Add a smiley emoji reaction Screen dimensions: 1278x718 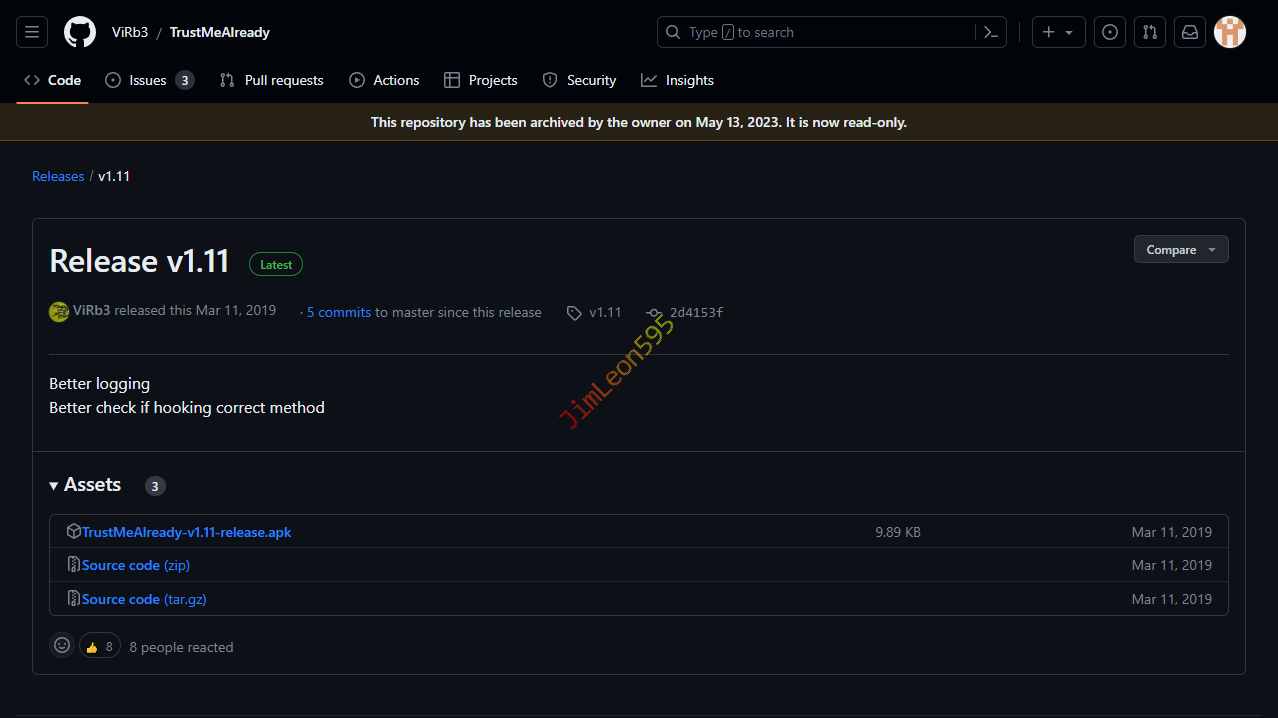tap(62, 646)
